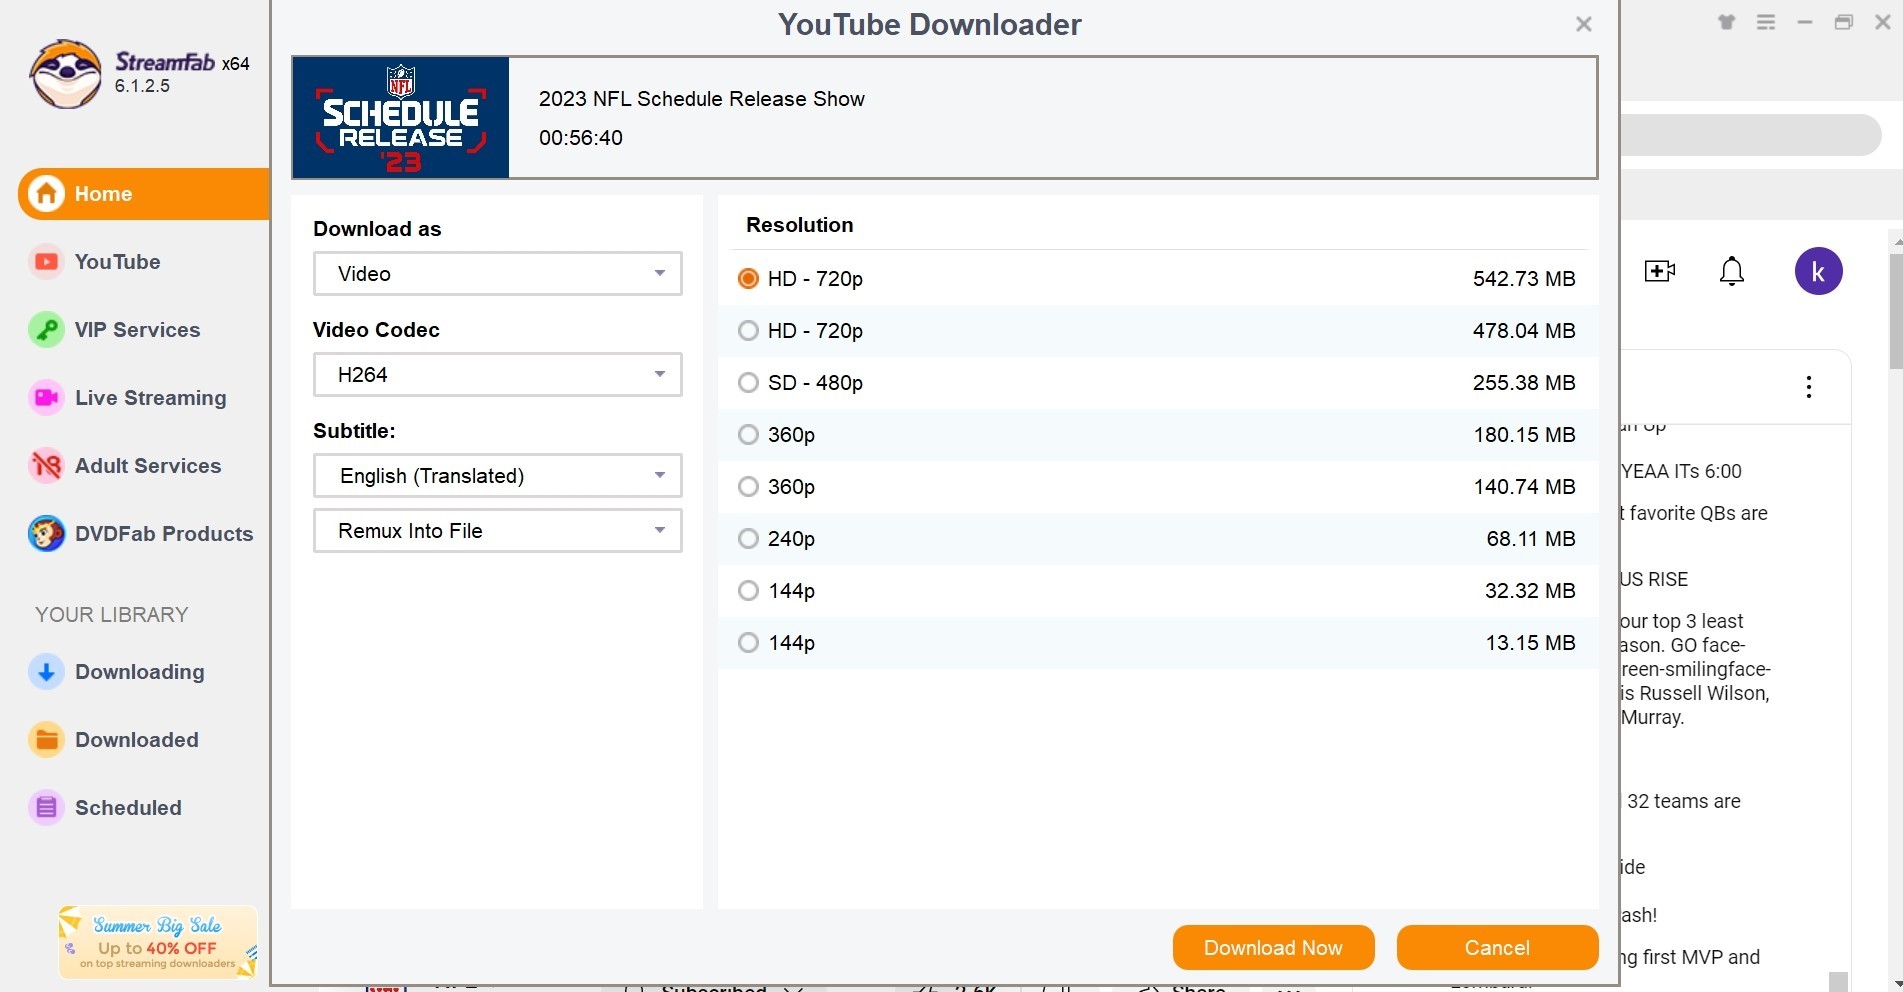Screen dimensions: 1903x992
Task: Click the YouTube create video icon
Action: 1660,271
